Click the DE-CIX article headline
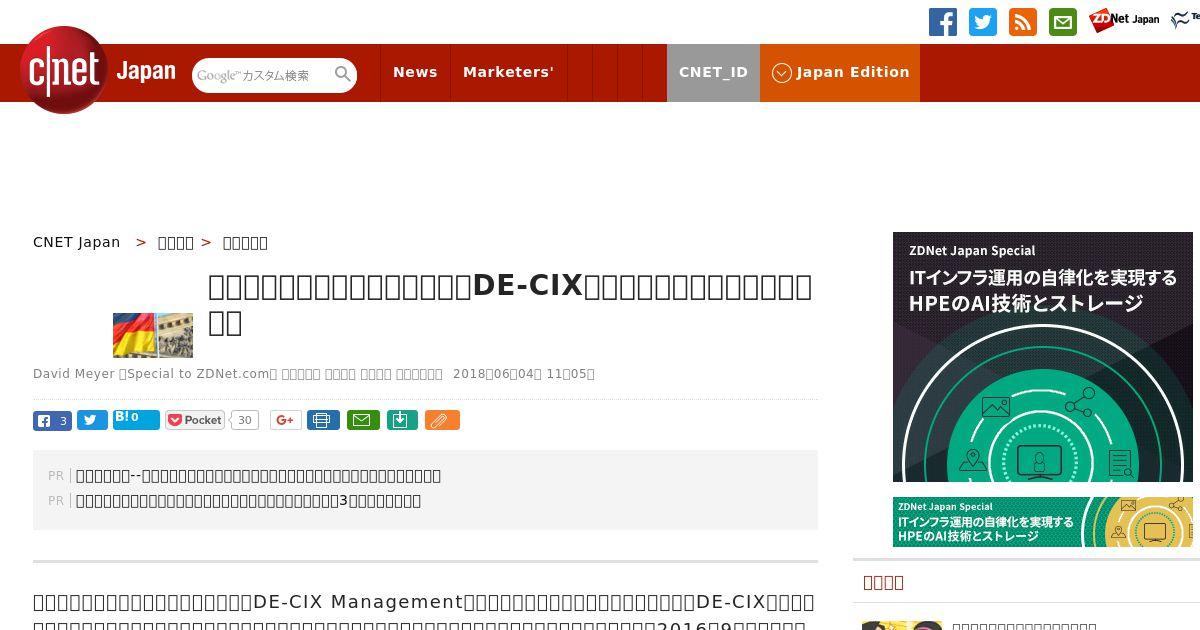This screenshot has width=1200, height=630. (510, 303)
